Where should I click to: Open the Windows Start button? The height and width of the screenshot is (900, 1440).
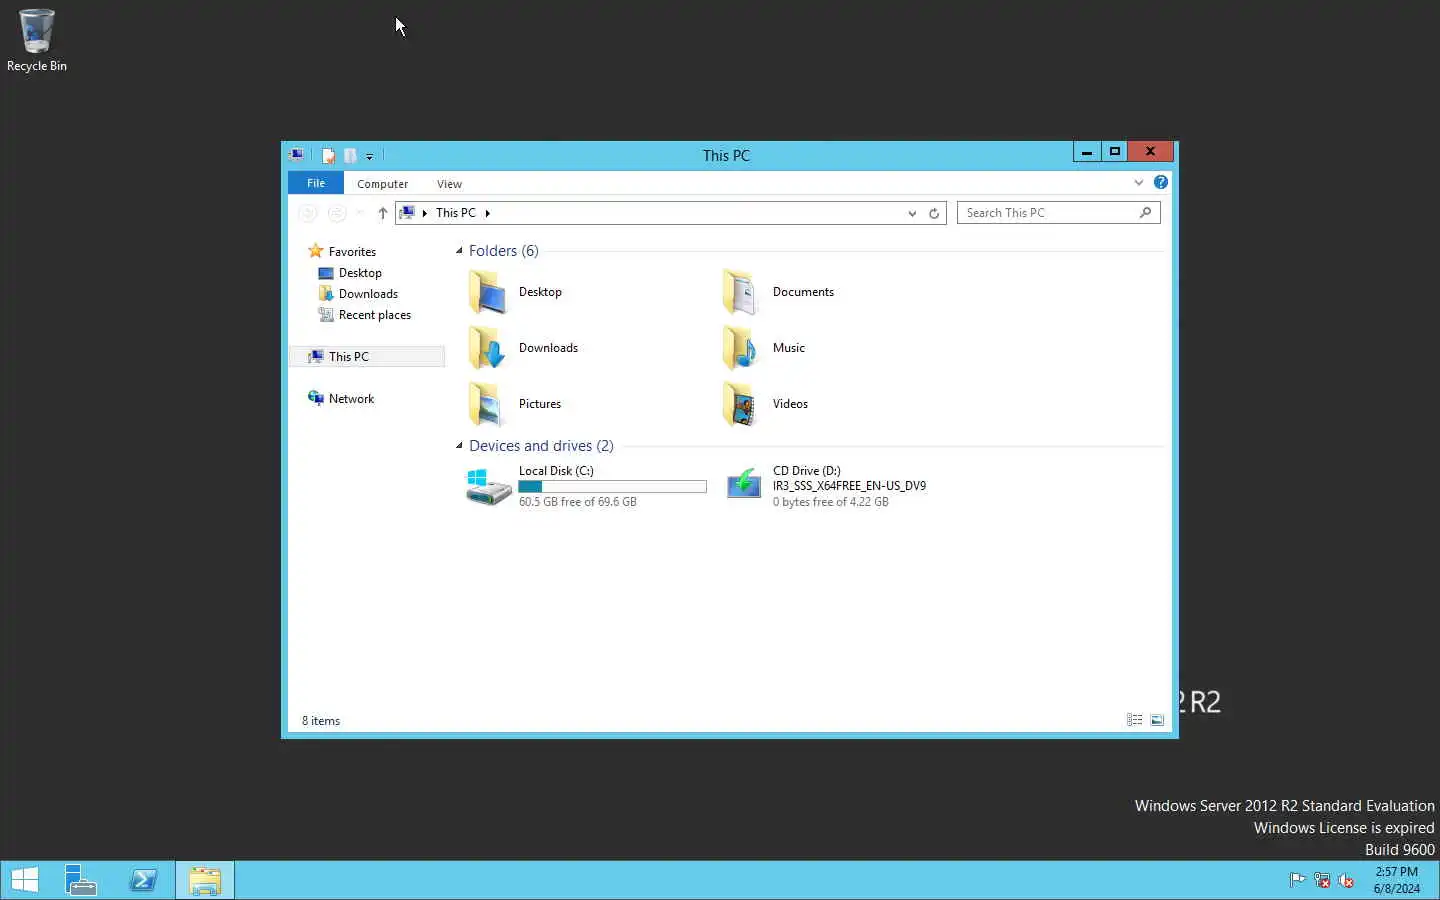[x=24, y=881]
